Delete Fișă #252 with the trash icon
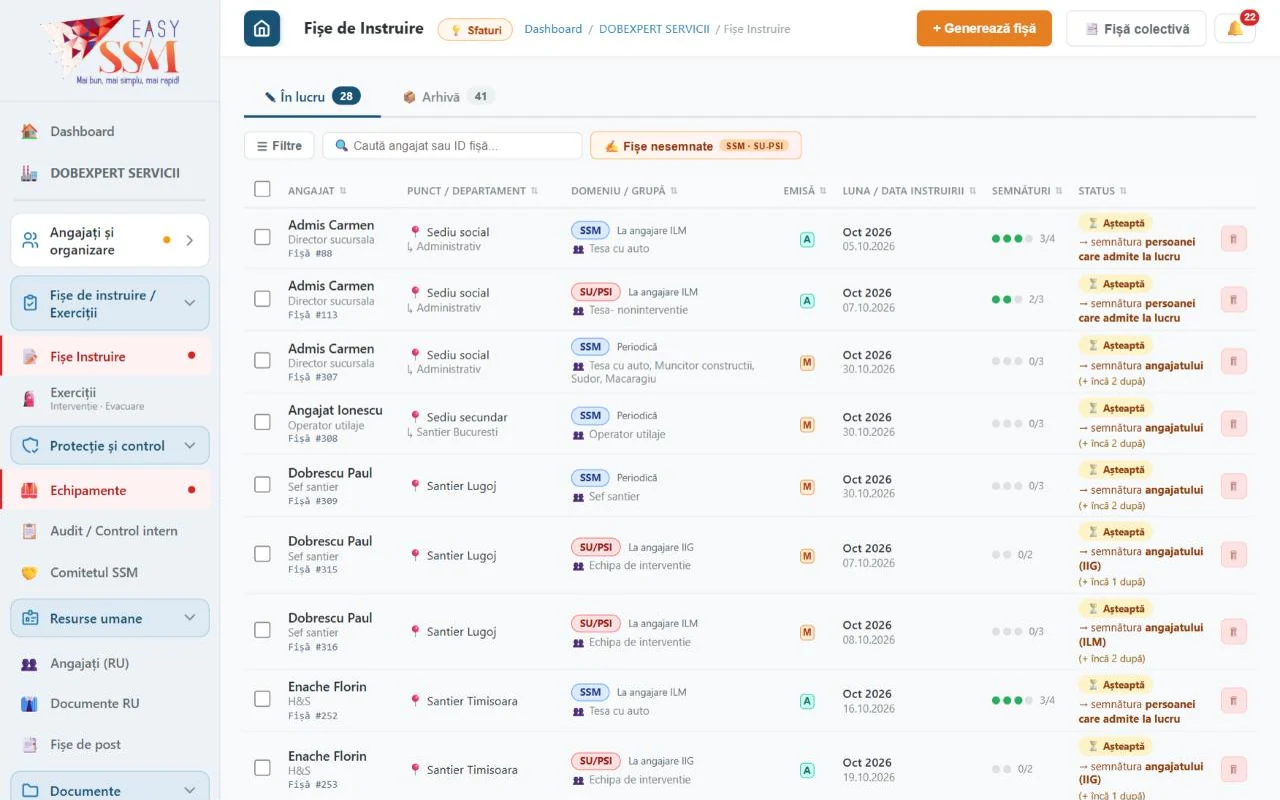Viewport: 1280px width, 800px height. coord(1234,700)
